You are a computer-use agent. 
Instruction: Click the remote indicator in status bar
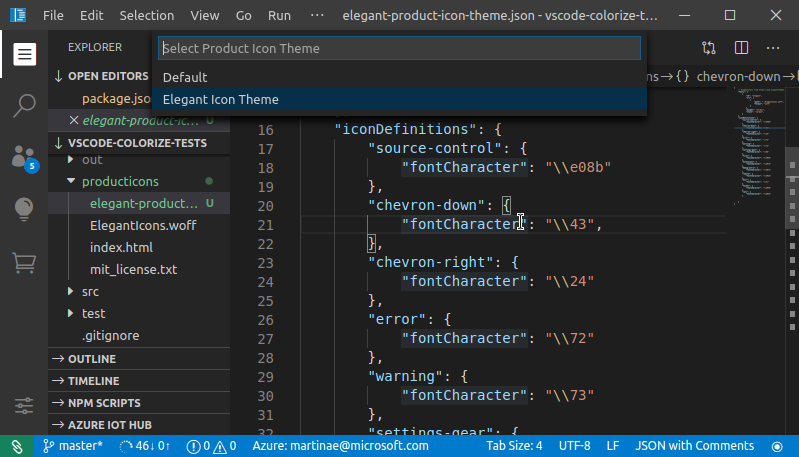[x=16, y=445]
